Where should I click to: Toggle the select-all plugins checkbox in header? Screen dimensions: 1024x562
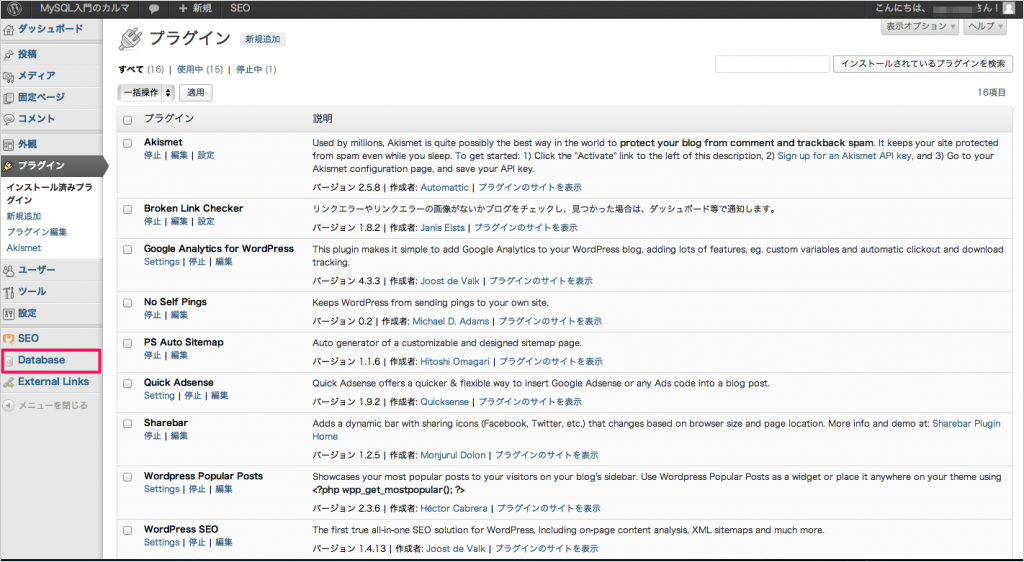click(127, 120)
